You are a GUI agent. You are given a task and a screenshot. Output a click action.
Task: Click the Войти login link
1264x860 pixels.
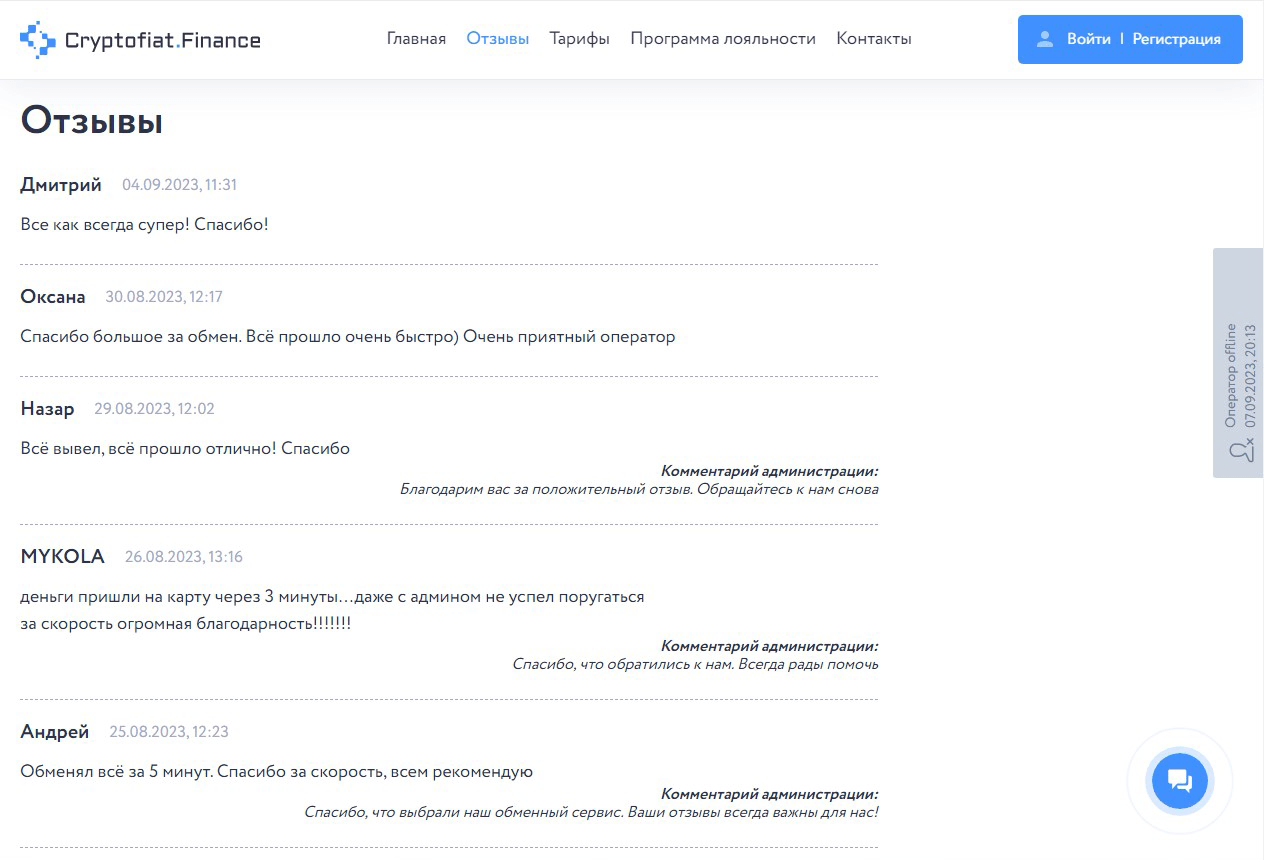1088,39
